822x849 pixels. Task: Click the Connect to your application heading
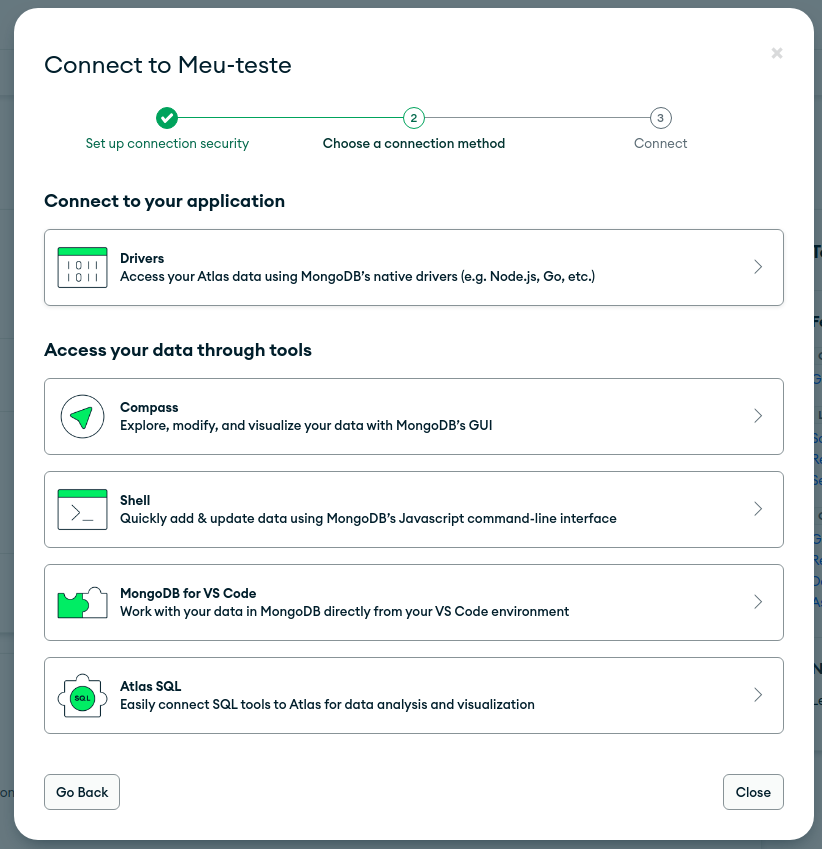[x=165, y=201]
